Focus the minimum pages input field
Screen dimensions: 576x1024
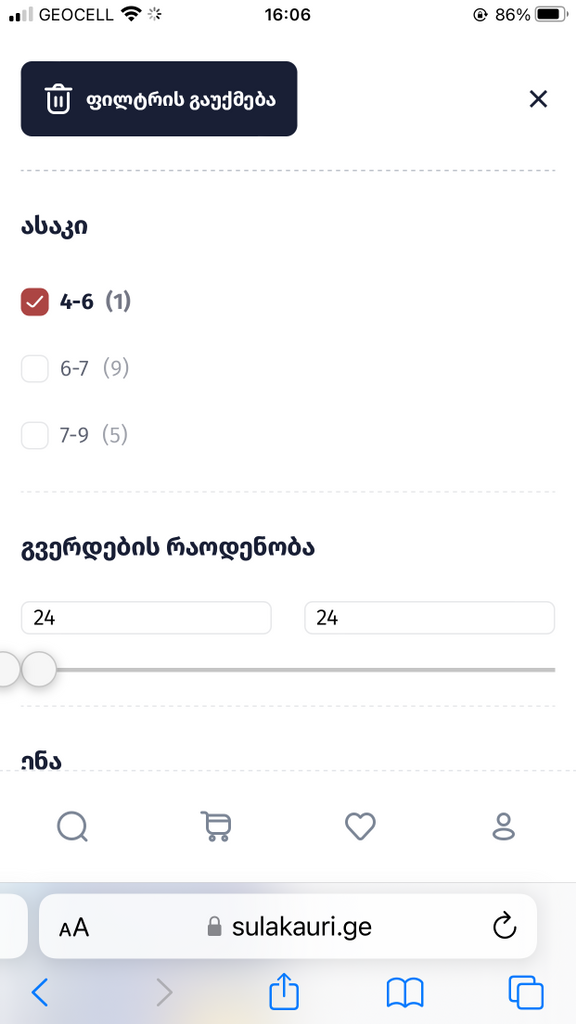(x=146, y=618)
